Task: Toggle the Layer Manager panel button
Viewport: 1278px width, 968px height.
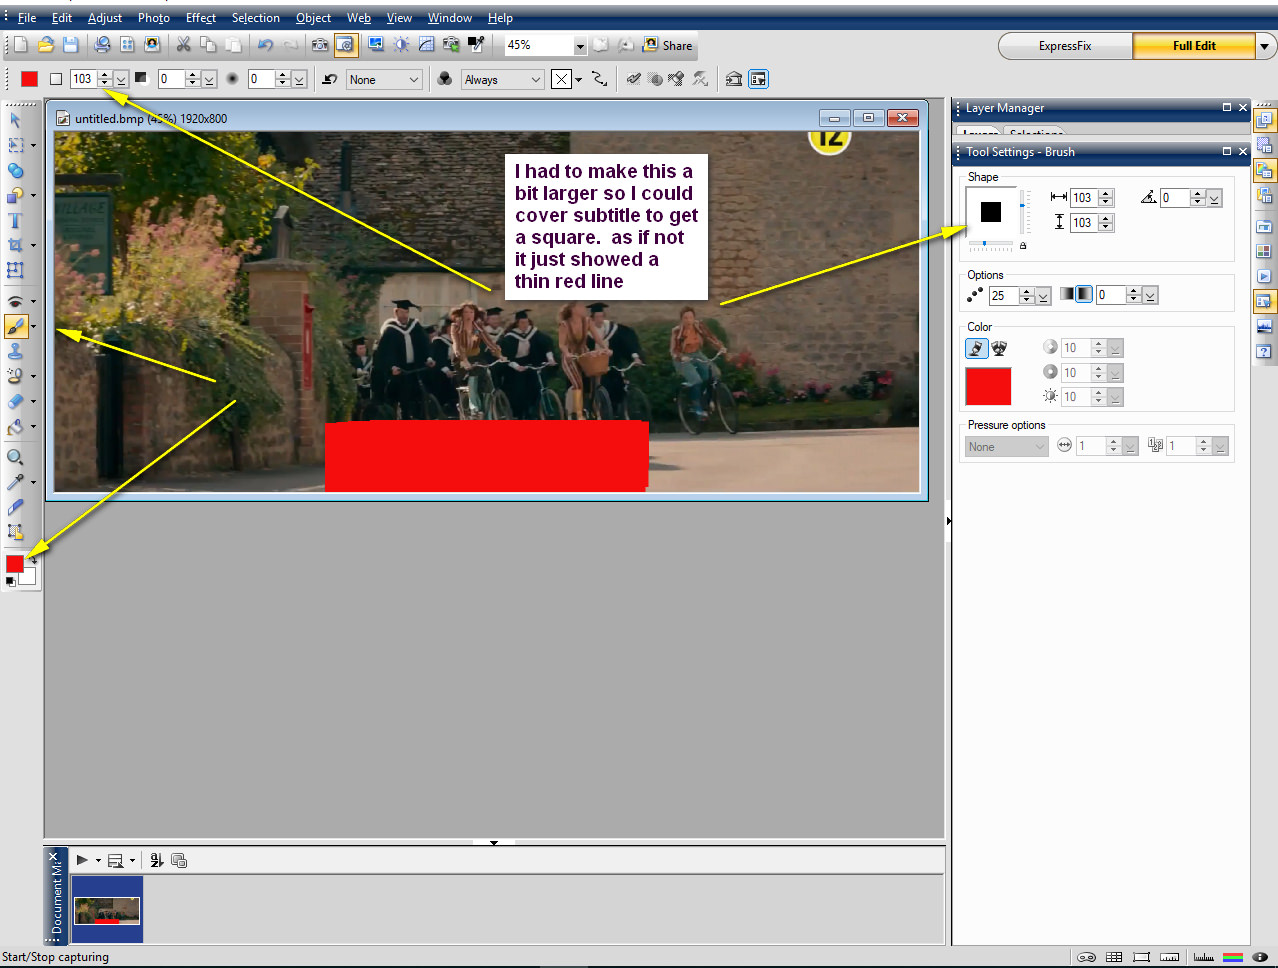Action: (x=1264, y=120)
